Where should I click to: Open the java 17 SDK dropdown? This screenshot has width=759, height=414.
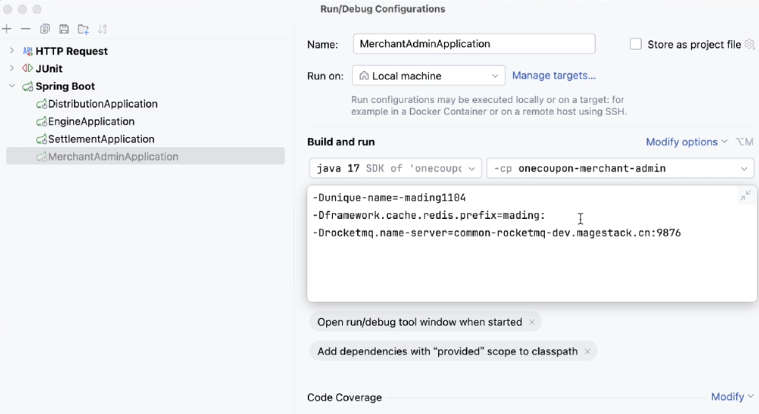(395, 168)
